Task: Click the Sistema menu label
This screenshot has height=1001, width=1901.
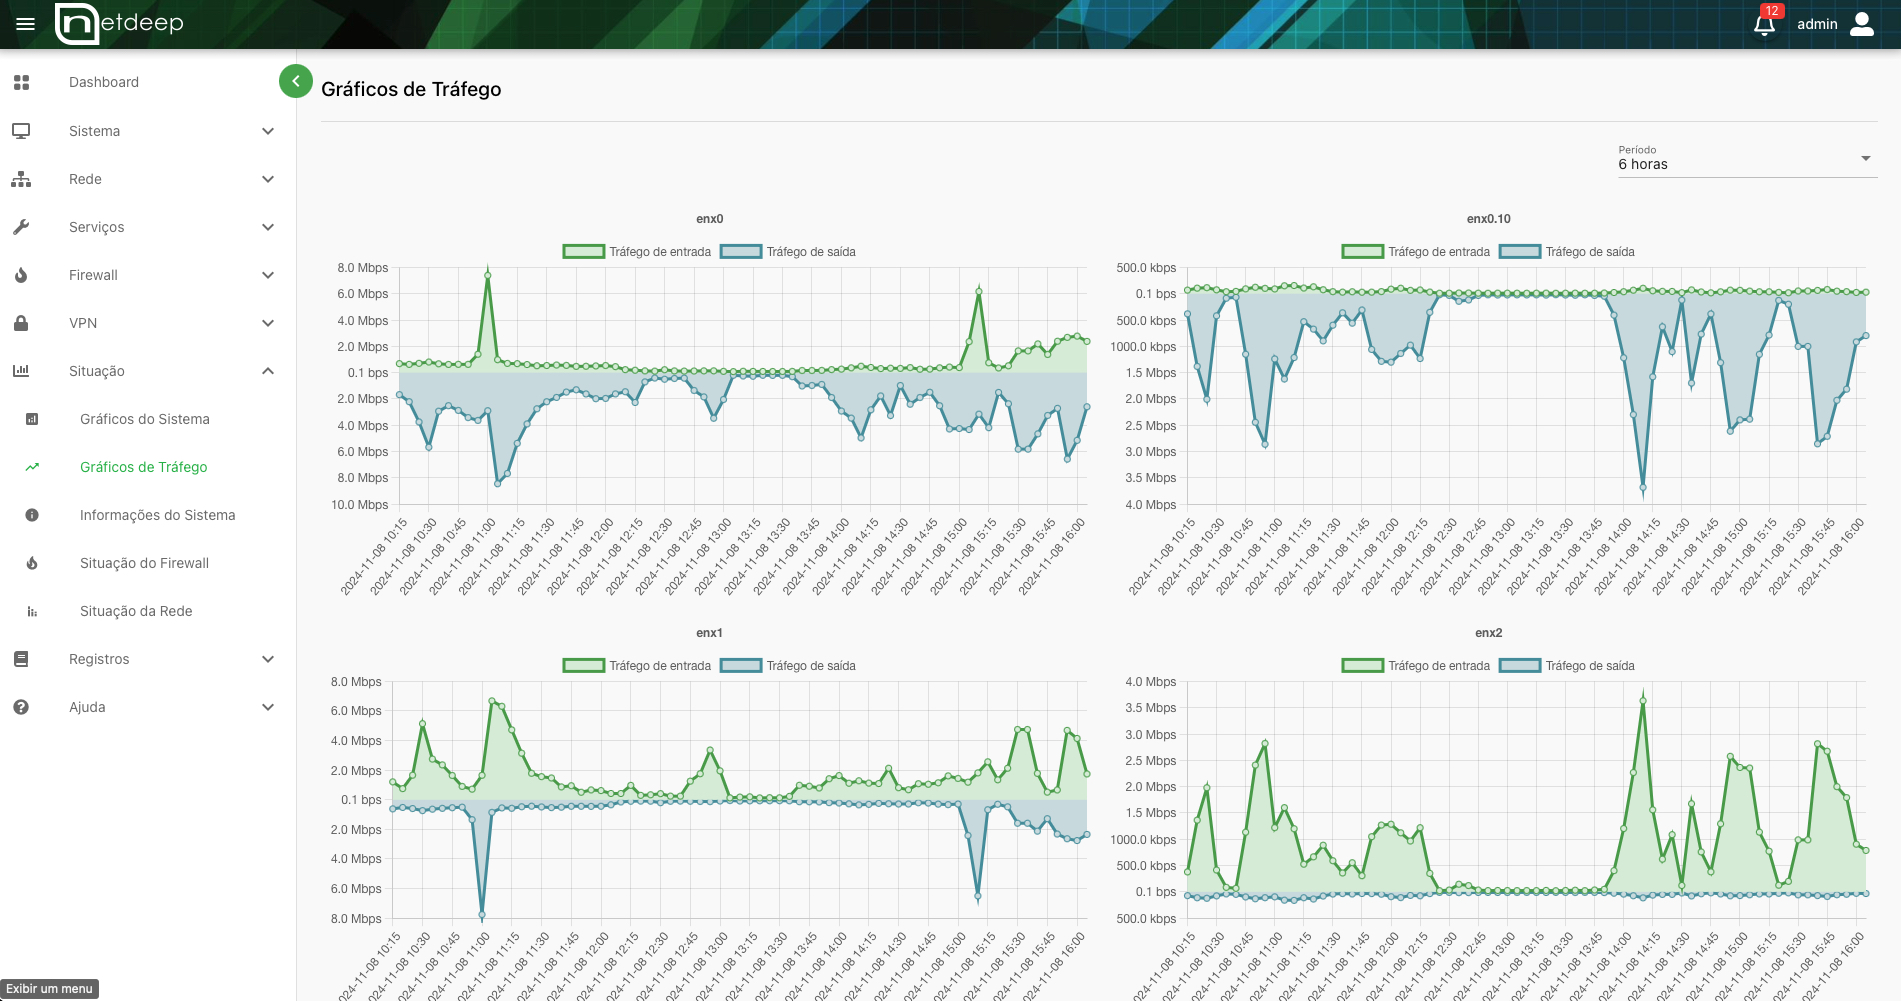Action: coord(94,131)
